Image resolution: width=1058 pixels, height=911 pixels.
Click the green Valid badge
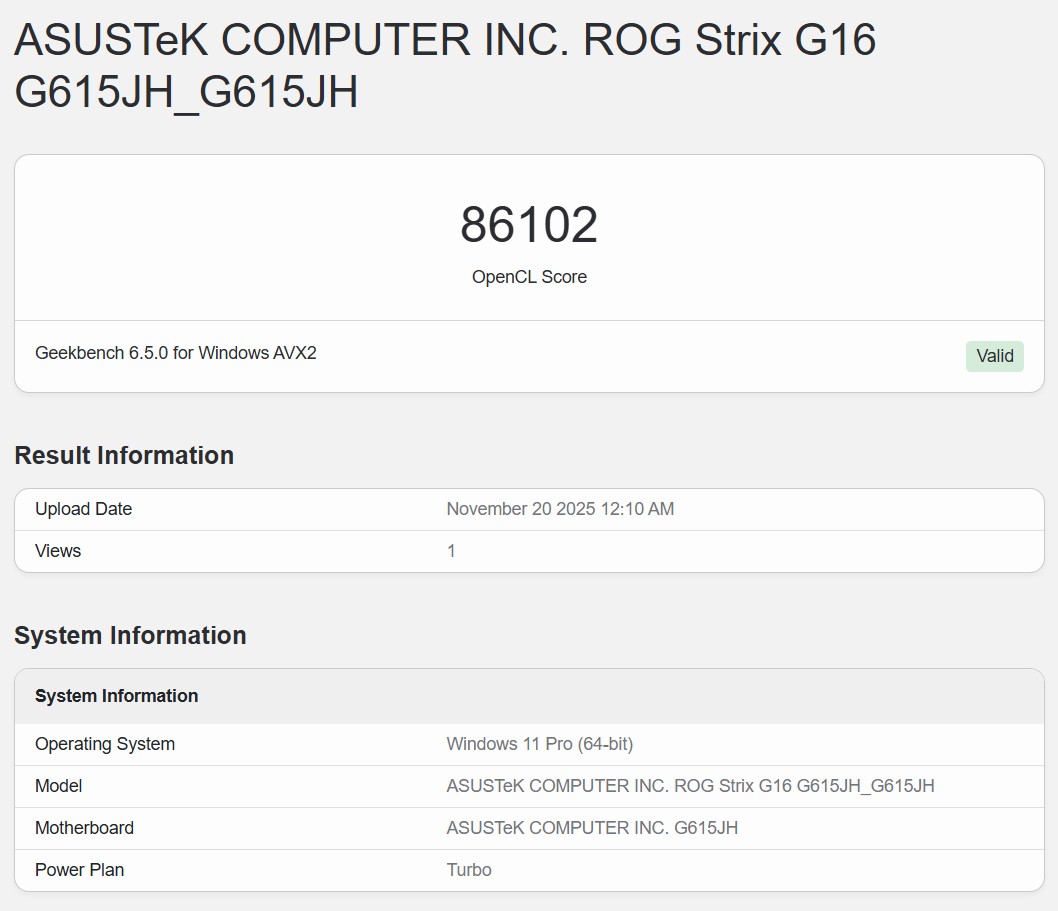(994, 356)
